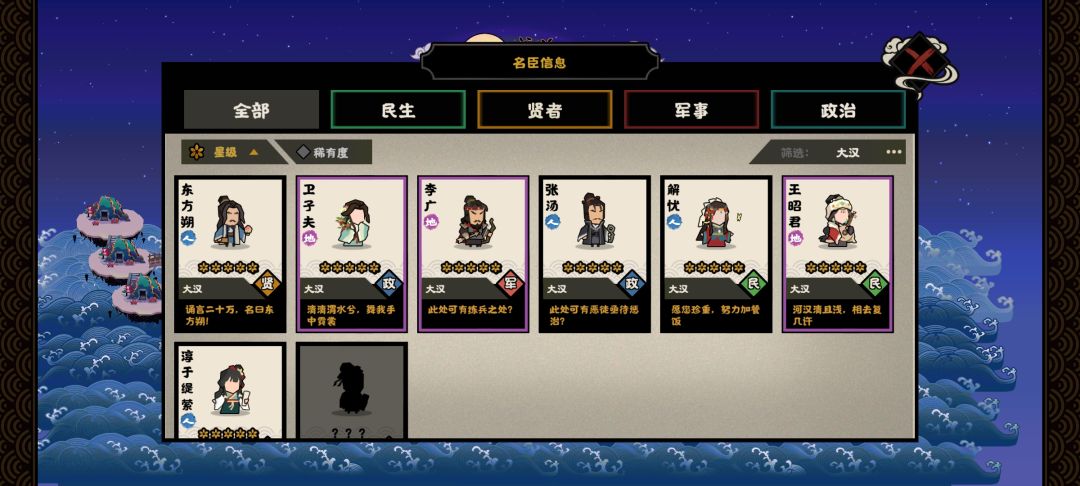Click the 地 attribute icon on 王昭君's card
This screenshot has height=486, width=1080.
(x=796, y=238)
